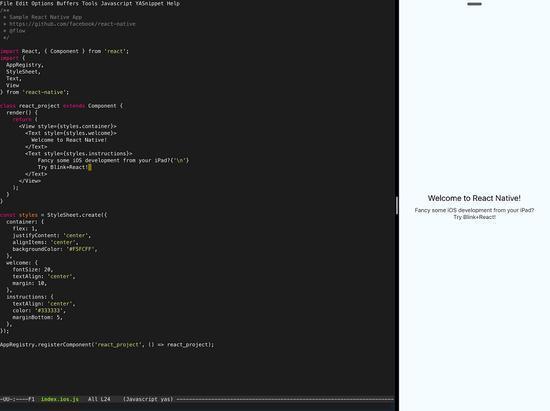Screen dimensions: 550x411
Task: Click the '<View style={styles.container}>' line
Action: pos(68,126)
